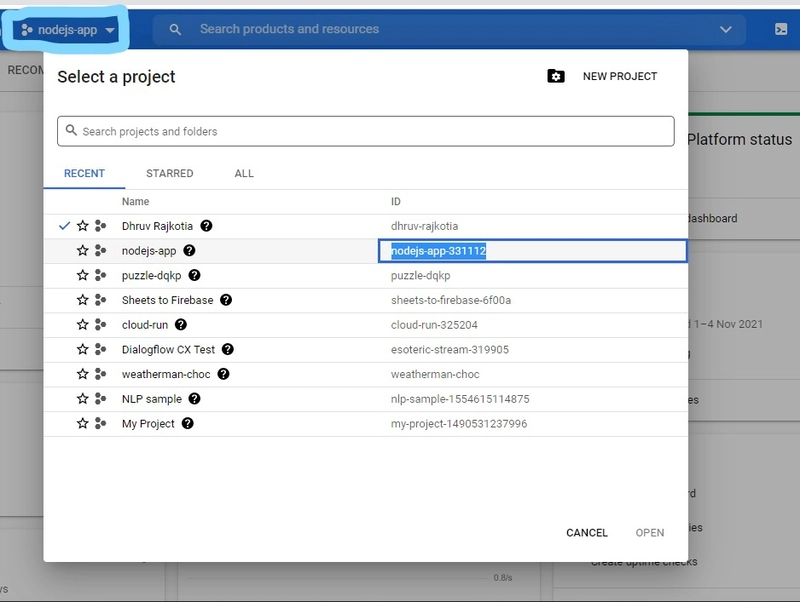
Task: Click highlighted ID nodejs-app-331112
Action: pyautogui.click(x=438, y=251)
